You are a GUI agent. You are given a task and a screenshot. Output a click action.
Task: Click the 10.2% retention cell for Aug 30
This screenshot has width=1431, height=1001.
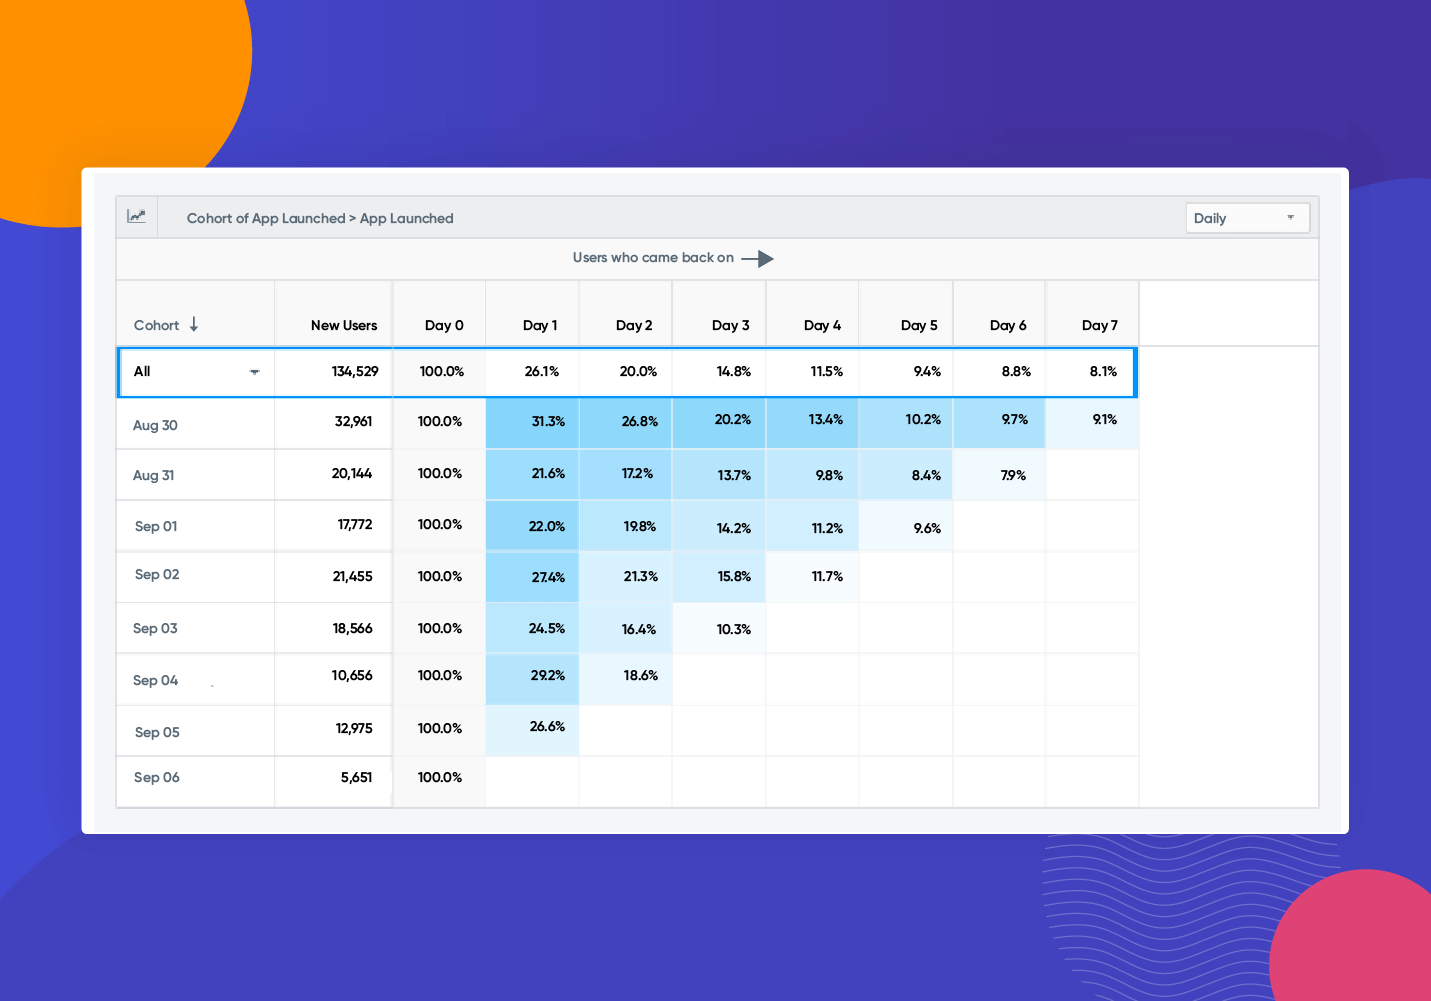click(x=906, y=422)
